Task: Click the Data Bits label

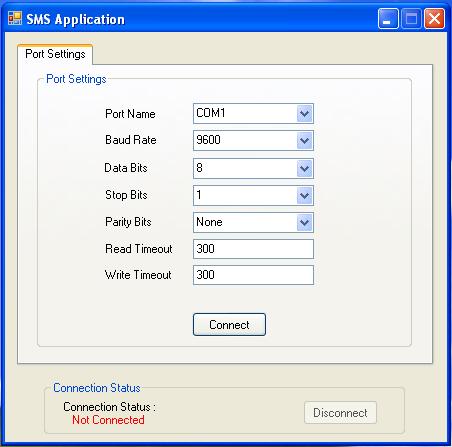Action: pyautogui.click(x=126, y=168)
